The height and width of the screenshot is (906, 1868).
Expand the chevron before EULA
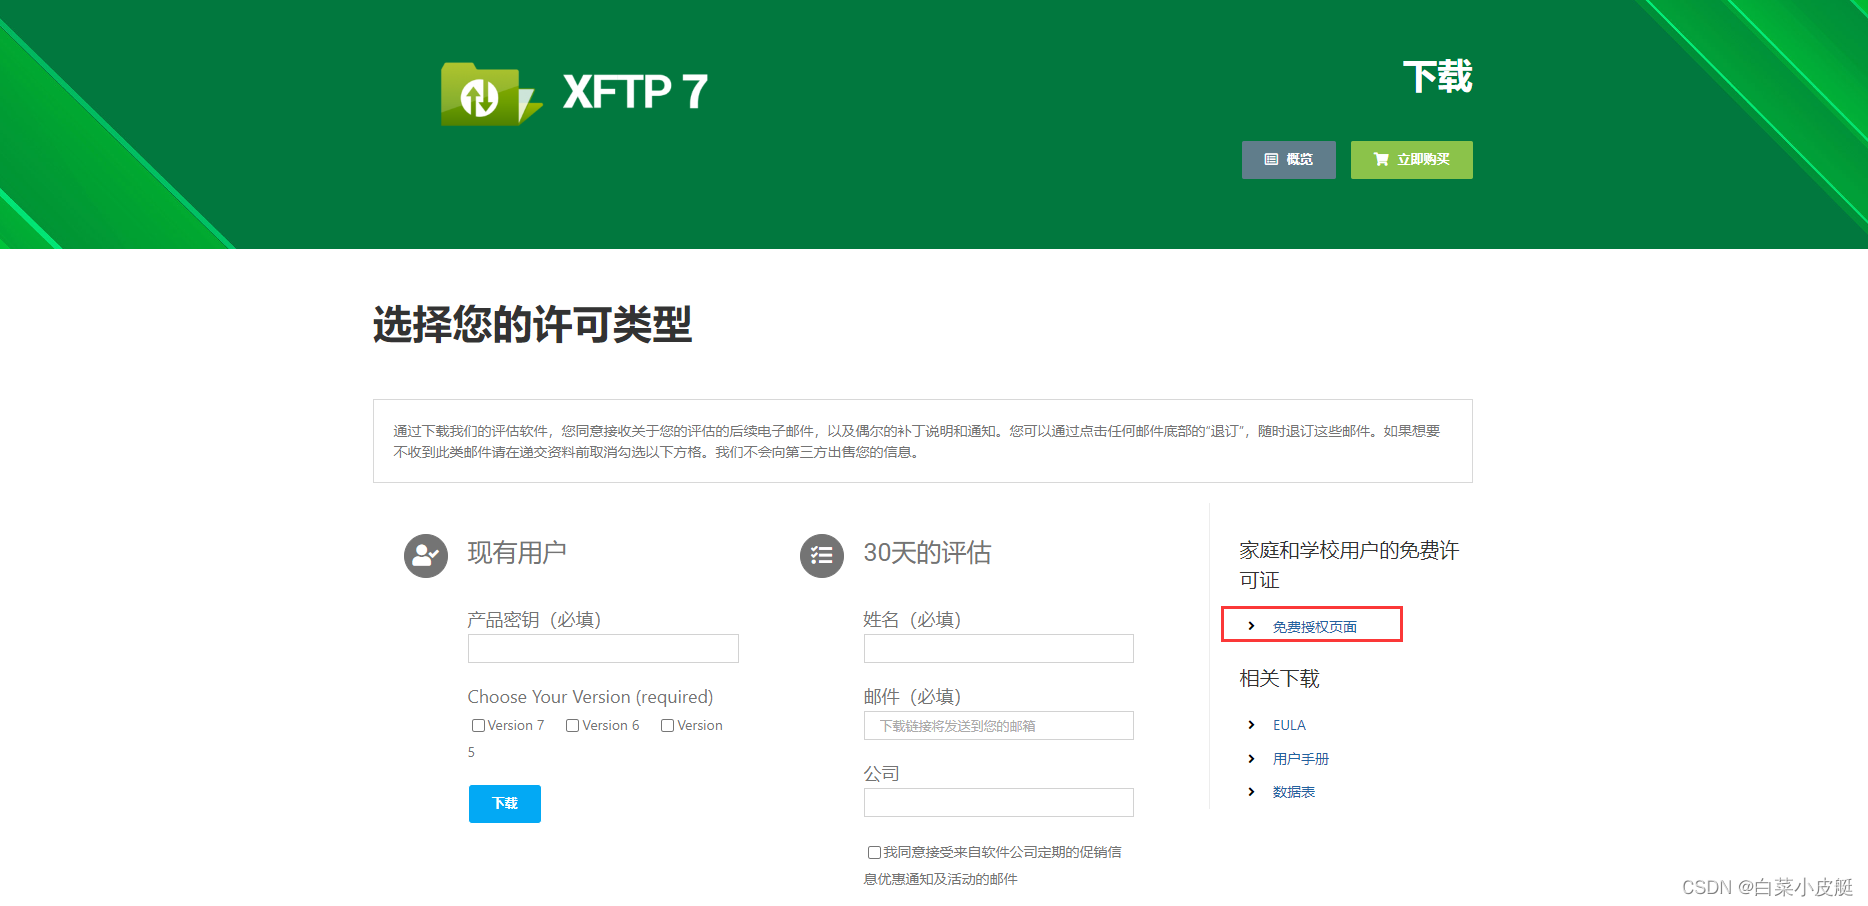[x=1250, y=724]
